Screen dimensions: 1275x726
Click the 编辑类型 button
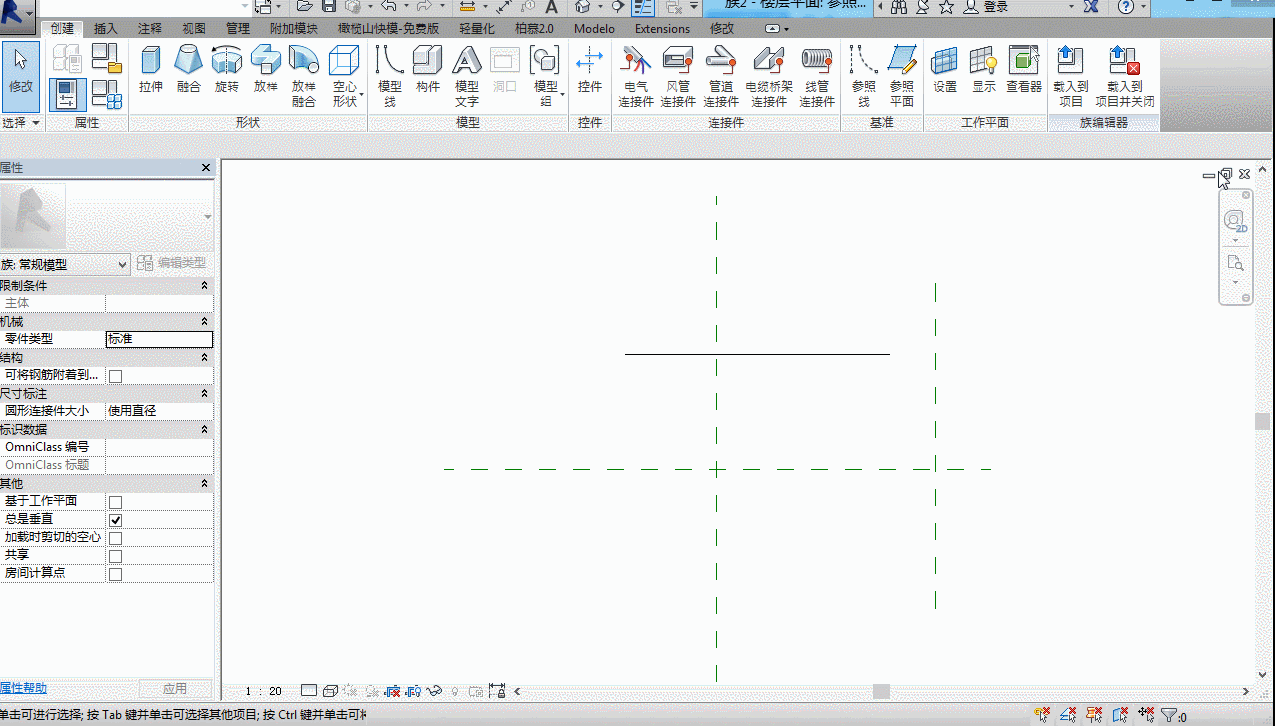172,263
